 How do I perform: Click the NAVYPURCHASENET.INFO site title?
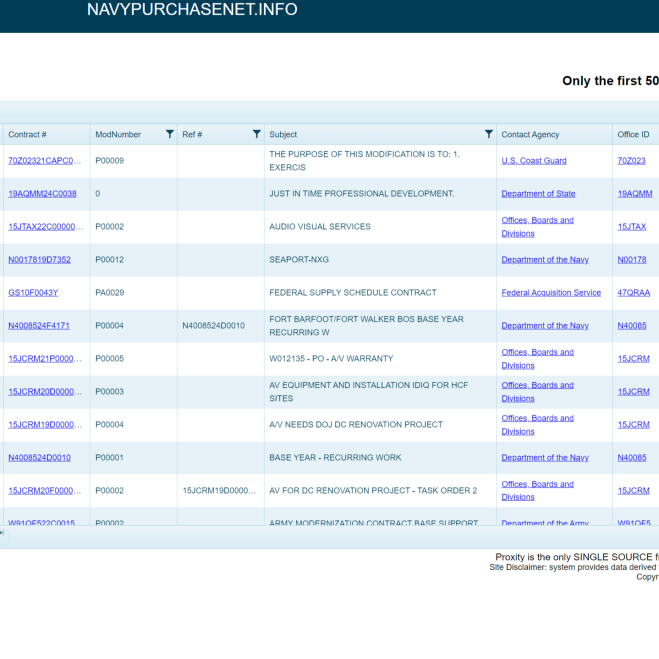tap(192, 10)
